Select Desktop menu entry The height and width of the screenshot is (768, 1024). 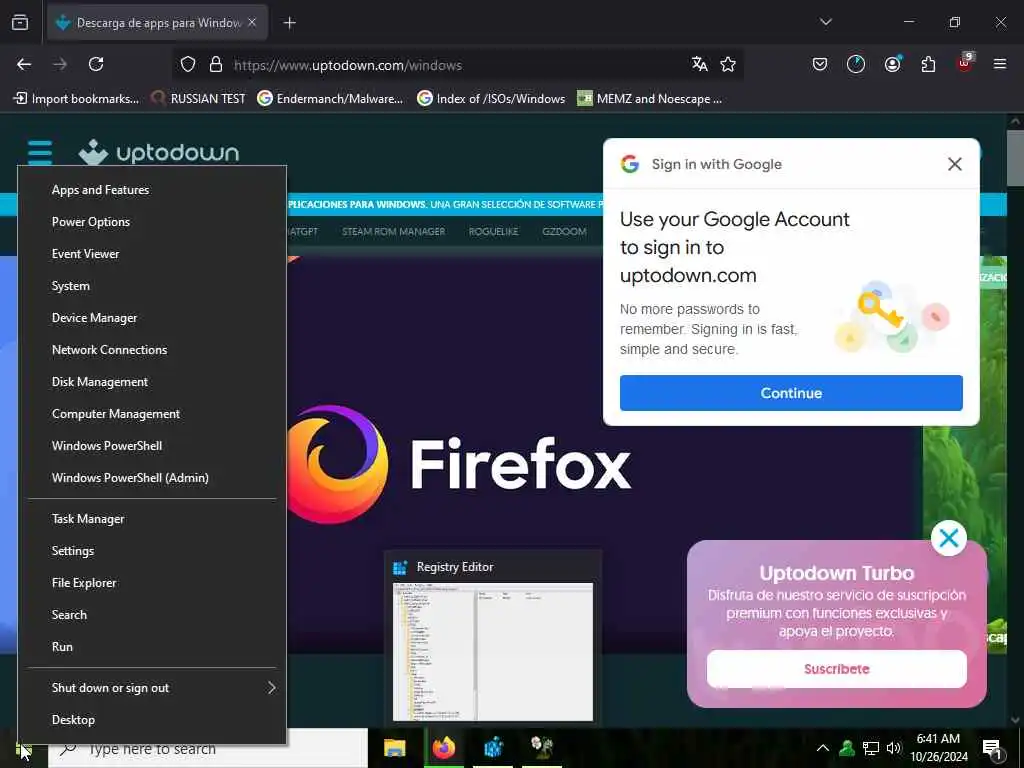152,720
